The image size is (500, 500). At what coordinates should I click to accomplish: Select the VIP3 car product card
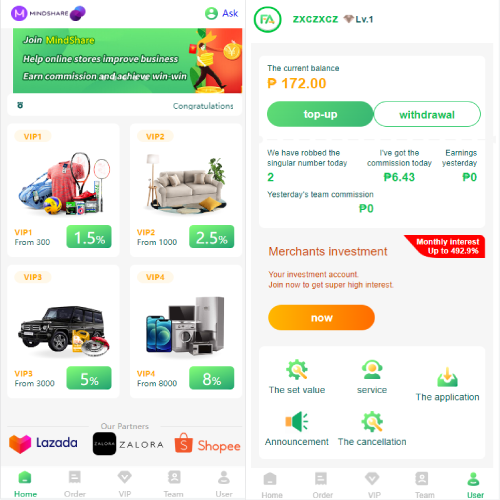point(63,331)
